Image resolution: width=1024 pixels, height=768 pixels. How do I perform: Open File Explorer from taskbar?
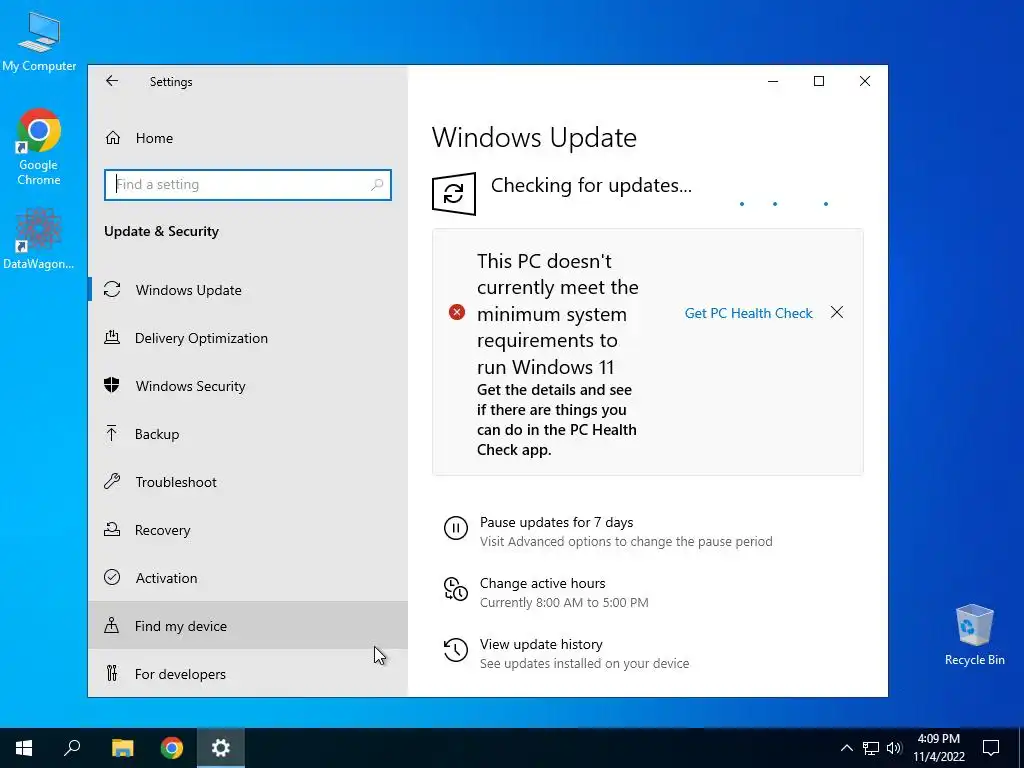pyautogui.click(x=122, y=748)
